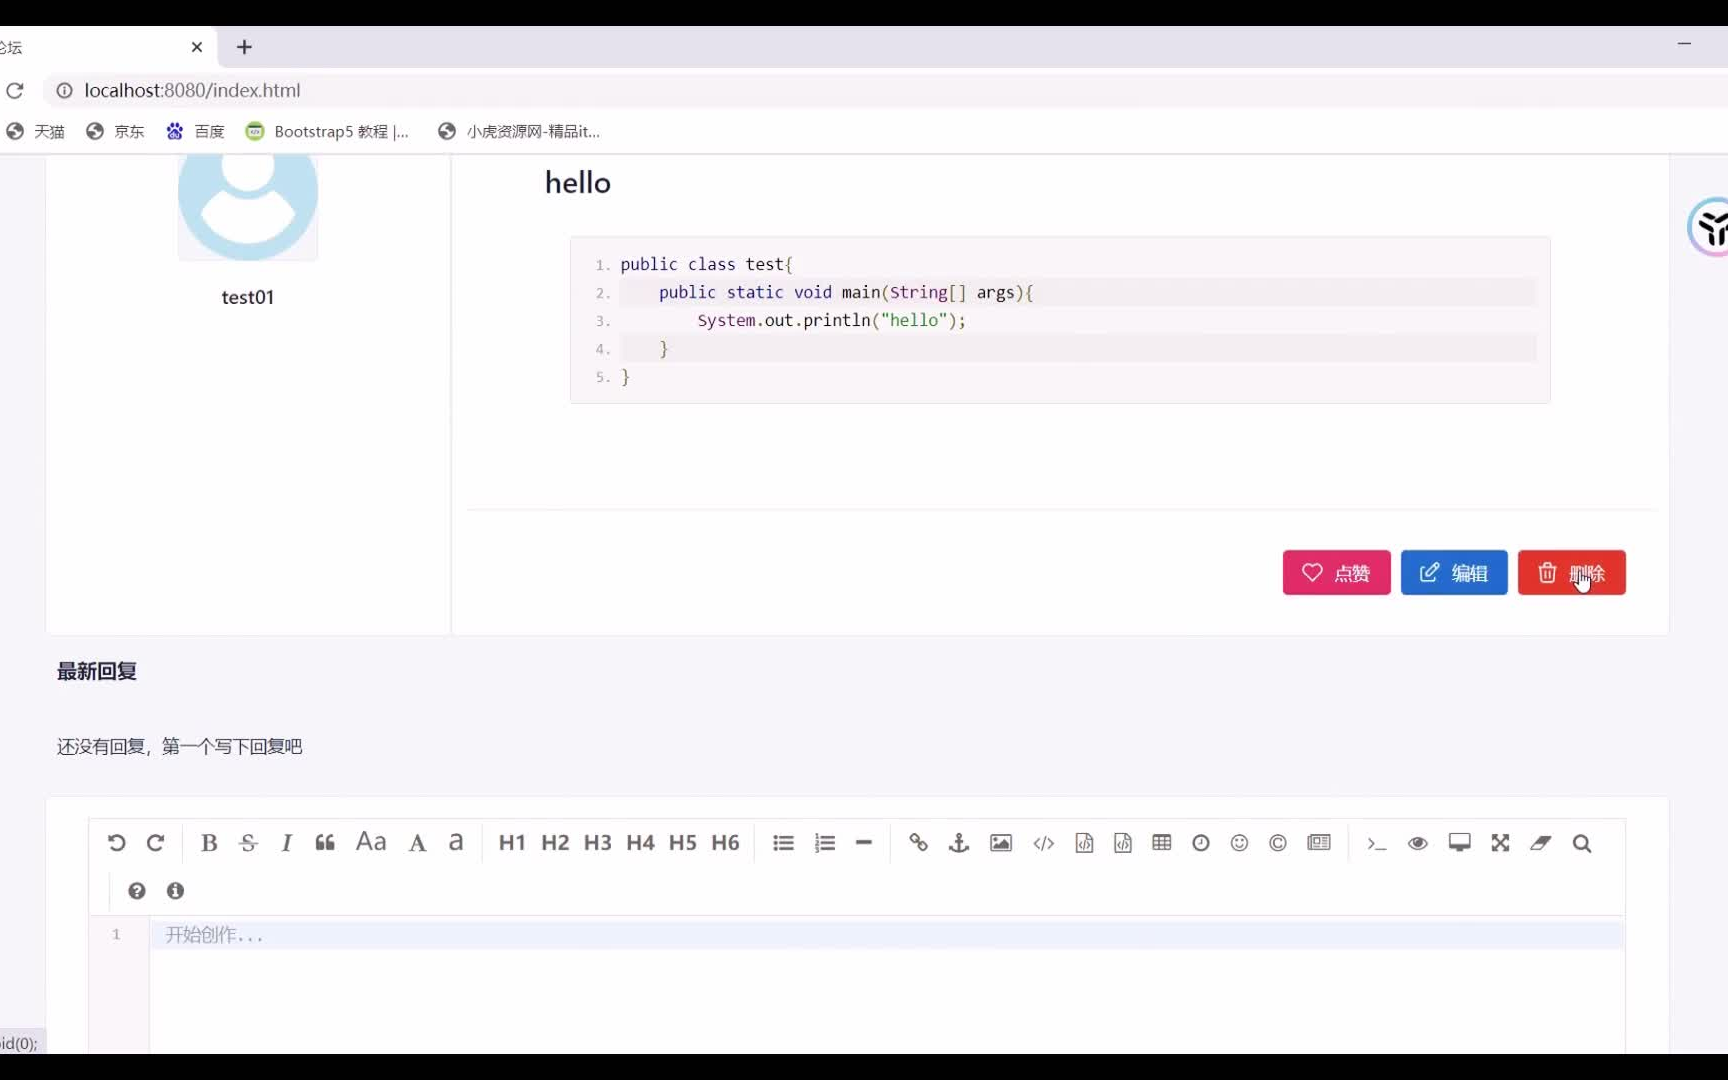Insert a block quote

[x=325, y=843]
